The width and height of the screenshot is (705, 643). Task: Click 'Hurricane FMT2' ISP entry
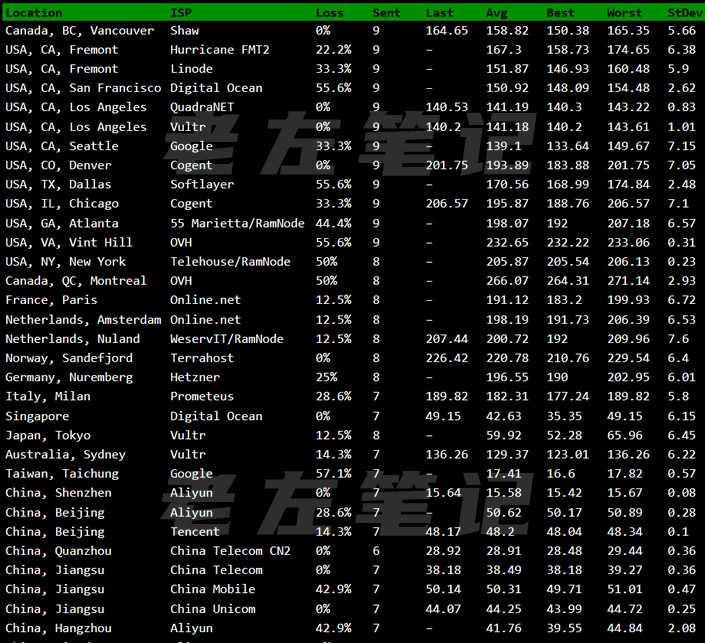pyautogui.click(x=220, y=49)
